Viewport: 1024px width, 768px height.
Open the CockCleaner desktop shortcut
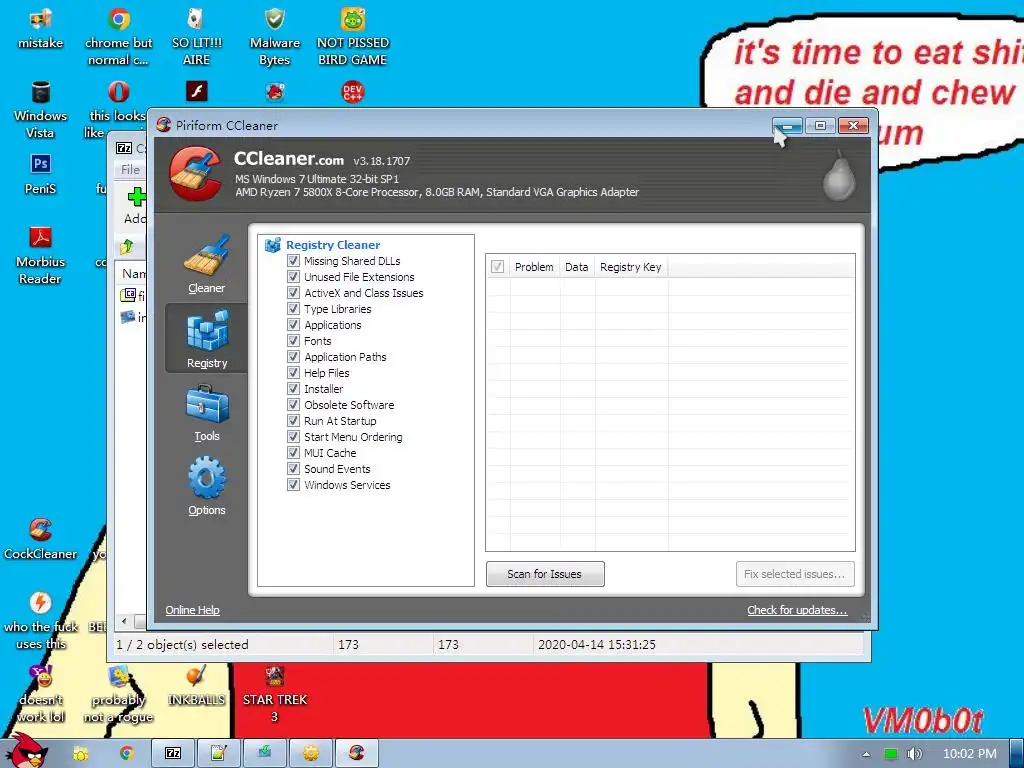[x=40, y=539]
